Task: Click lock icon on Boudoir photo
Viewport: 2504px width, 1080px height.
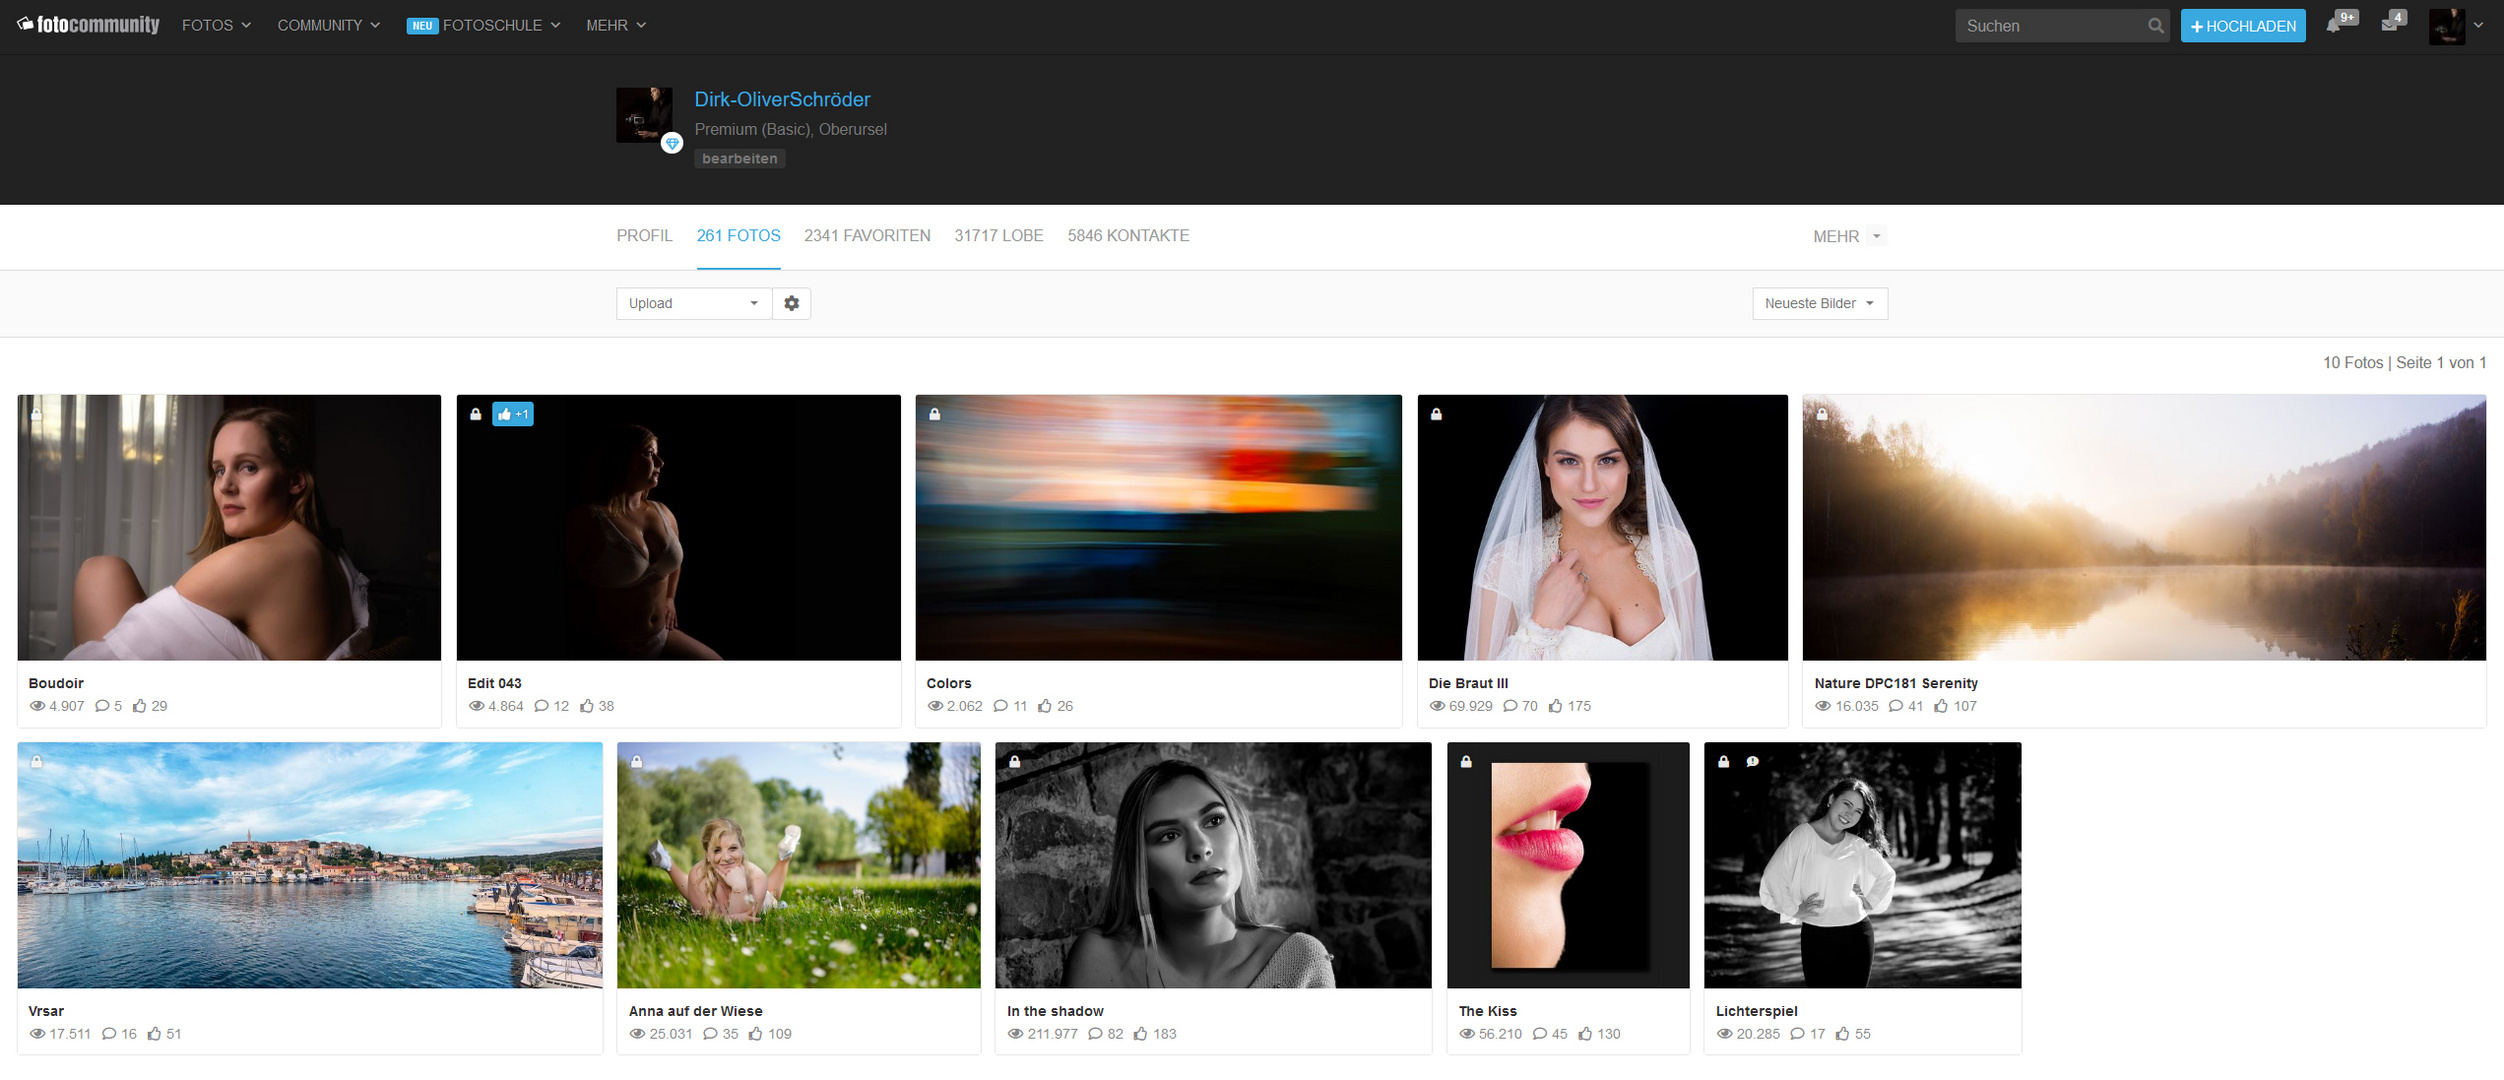Action: 36,414
